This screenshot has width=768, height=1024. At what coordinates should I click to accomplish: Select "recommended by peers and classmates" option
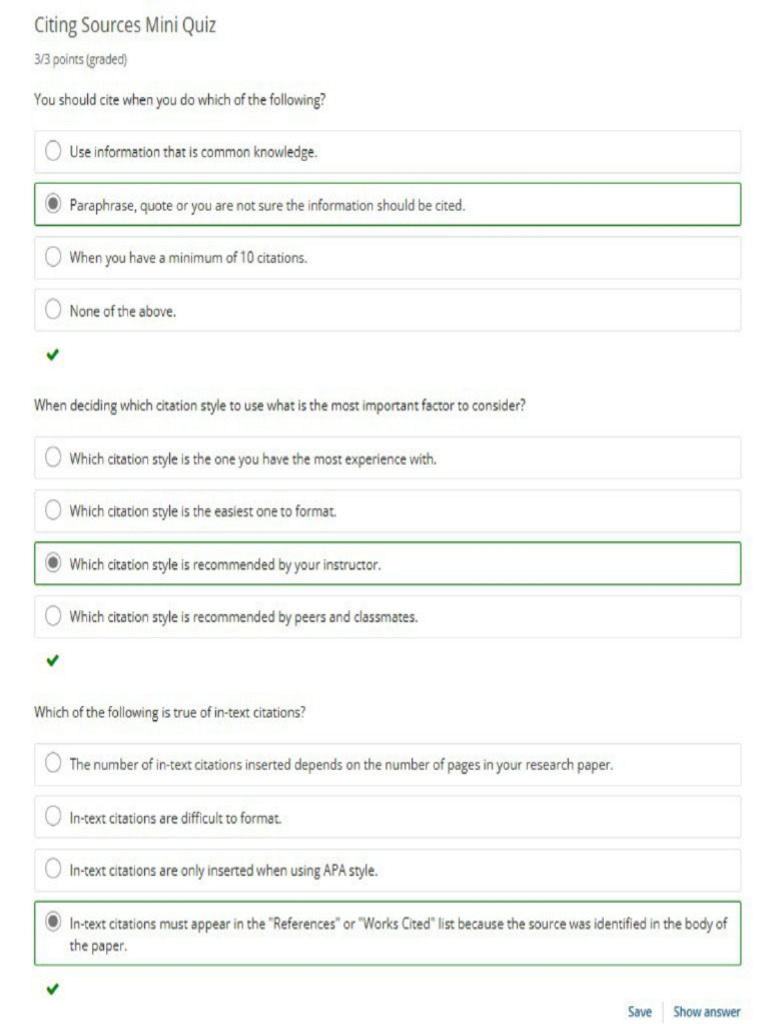[54, 617]
